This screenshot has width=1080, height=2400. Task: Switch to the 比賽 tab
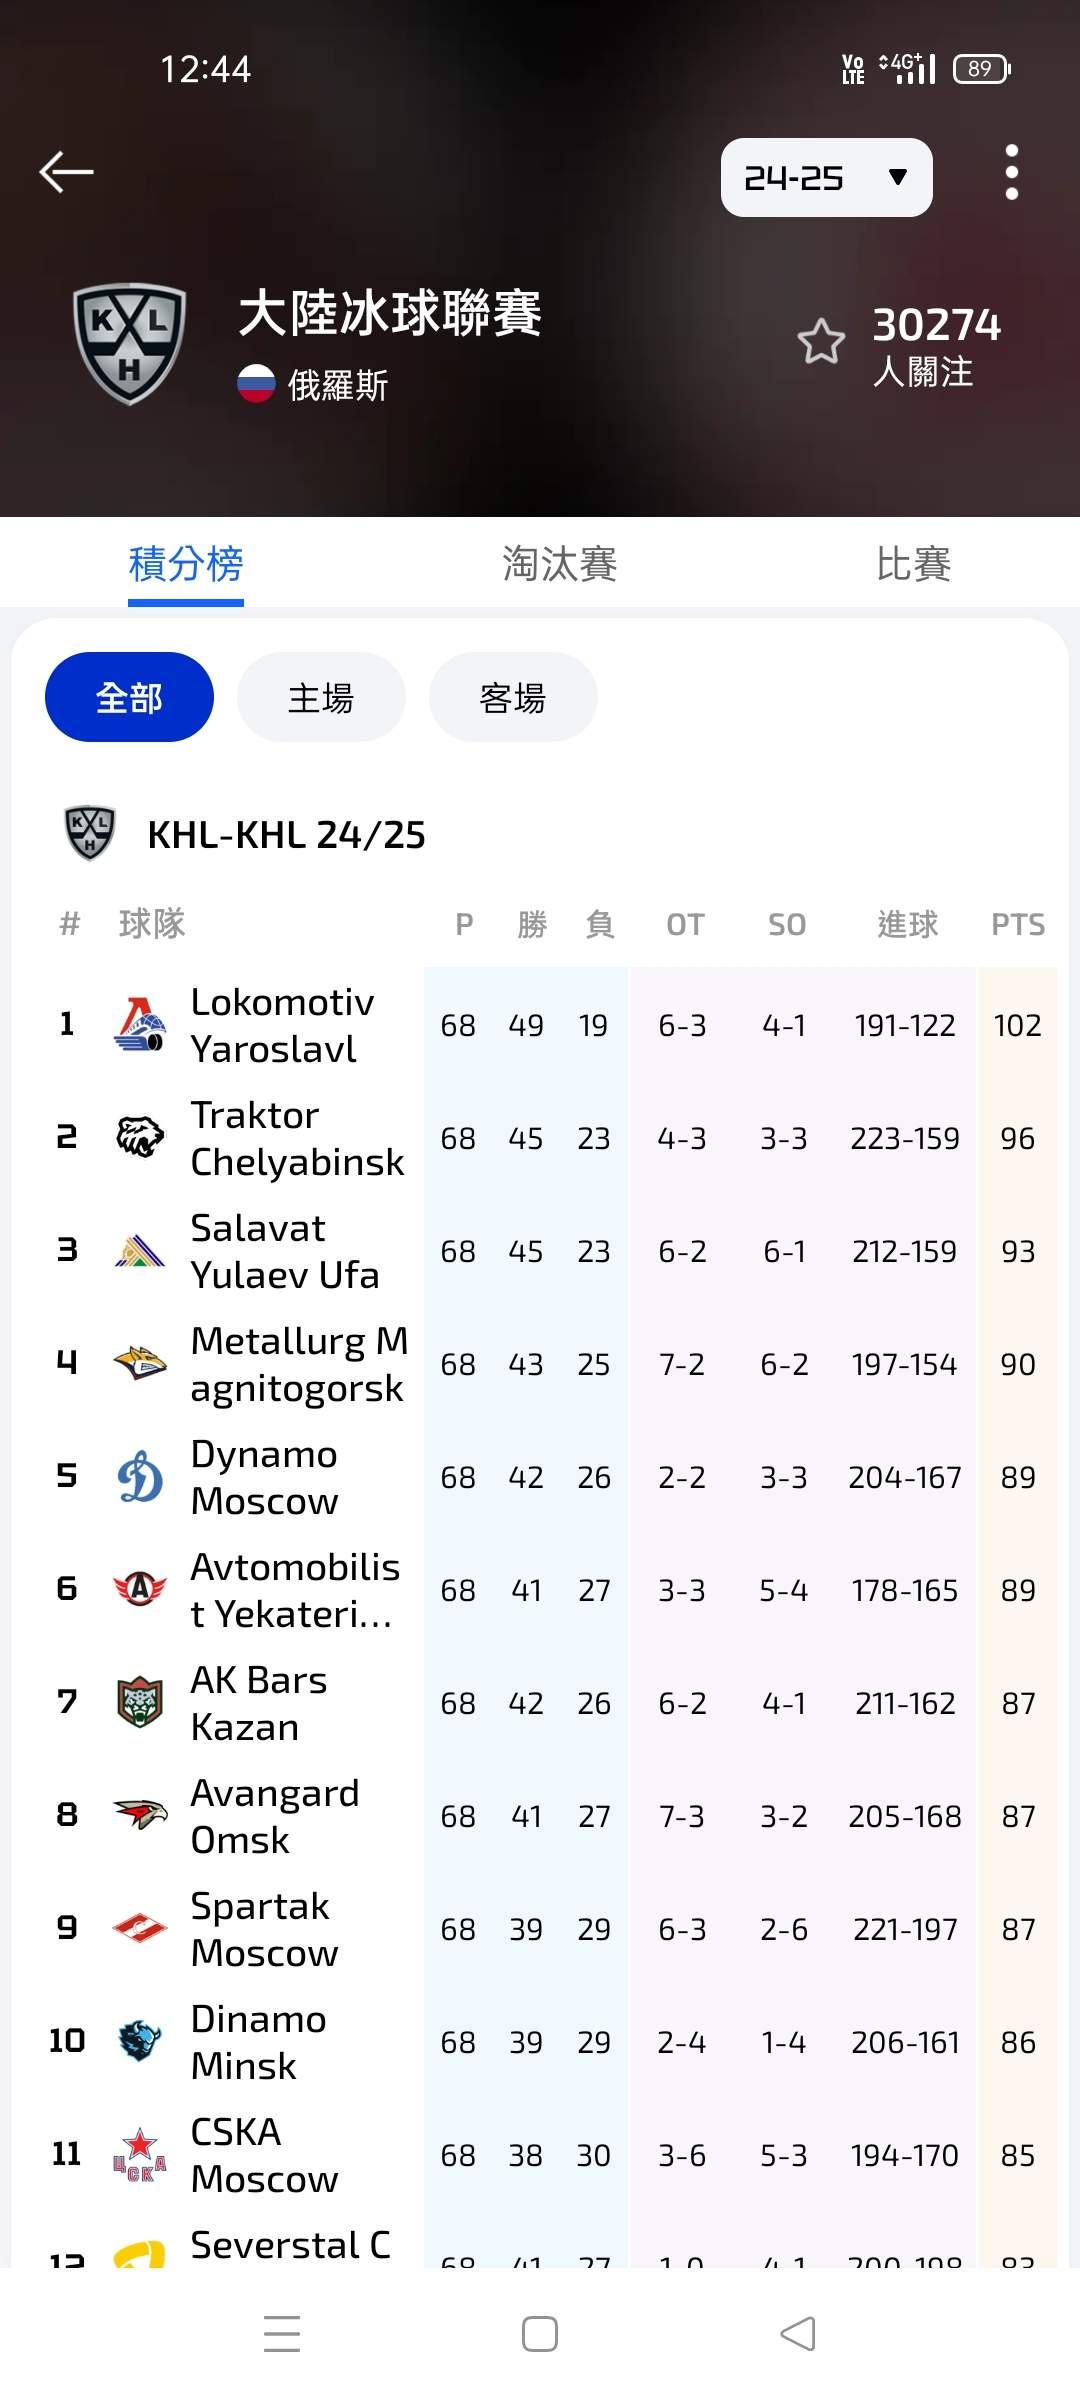click(x=913, y=564)
